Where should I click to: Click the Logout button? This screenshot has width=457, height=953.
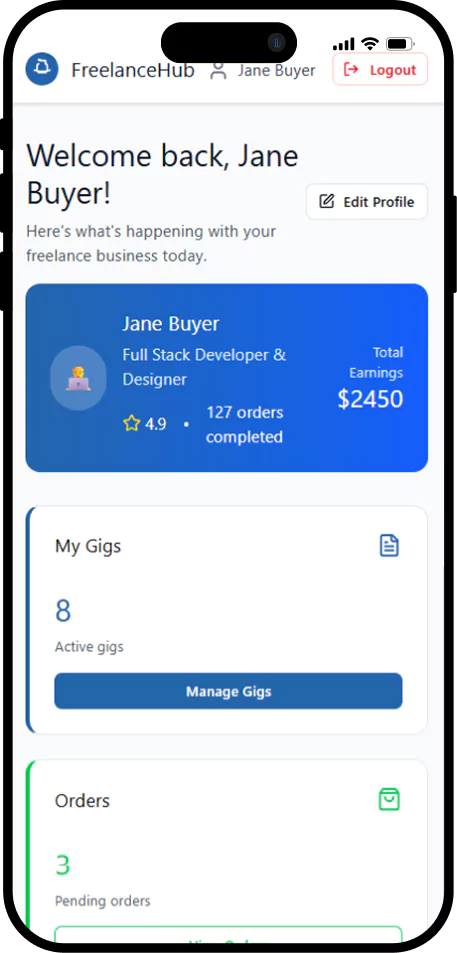click(x=380, y=69)
